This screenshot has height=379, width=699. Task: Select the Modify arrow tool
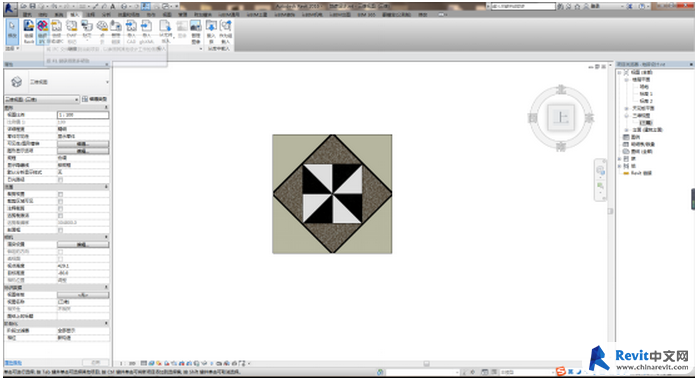(x=12, y=31)
